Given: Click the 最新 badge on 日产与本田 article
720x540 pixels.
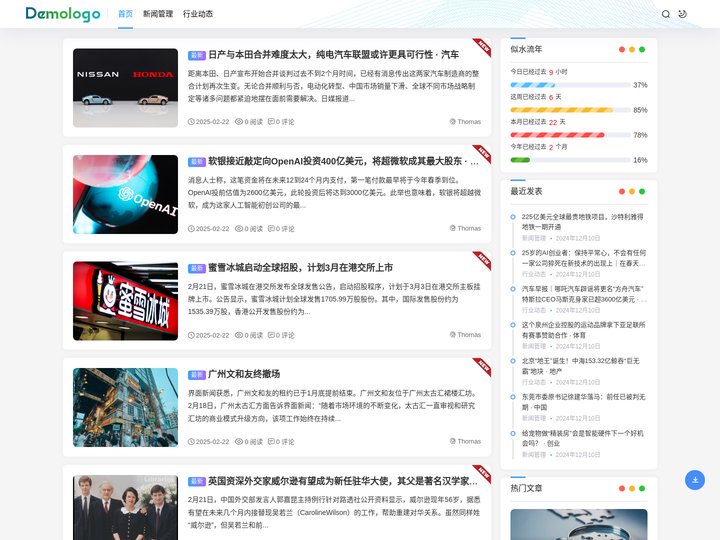Looking at the screenshot, I should (197, 55).
